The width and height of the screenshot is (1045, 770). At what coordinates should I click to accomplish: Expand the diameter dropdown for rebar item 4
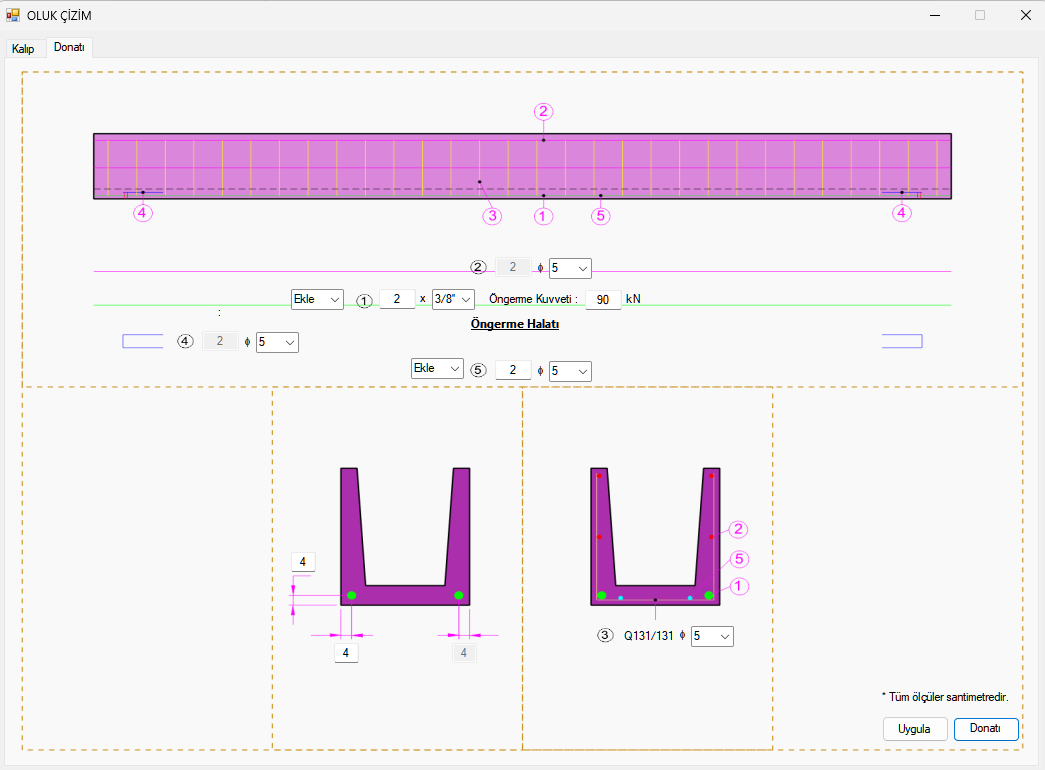(277, 342)
